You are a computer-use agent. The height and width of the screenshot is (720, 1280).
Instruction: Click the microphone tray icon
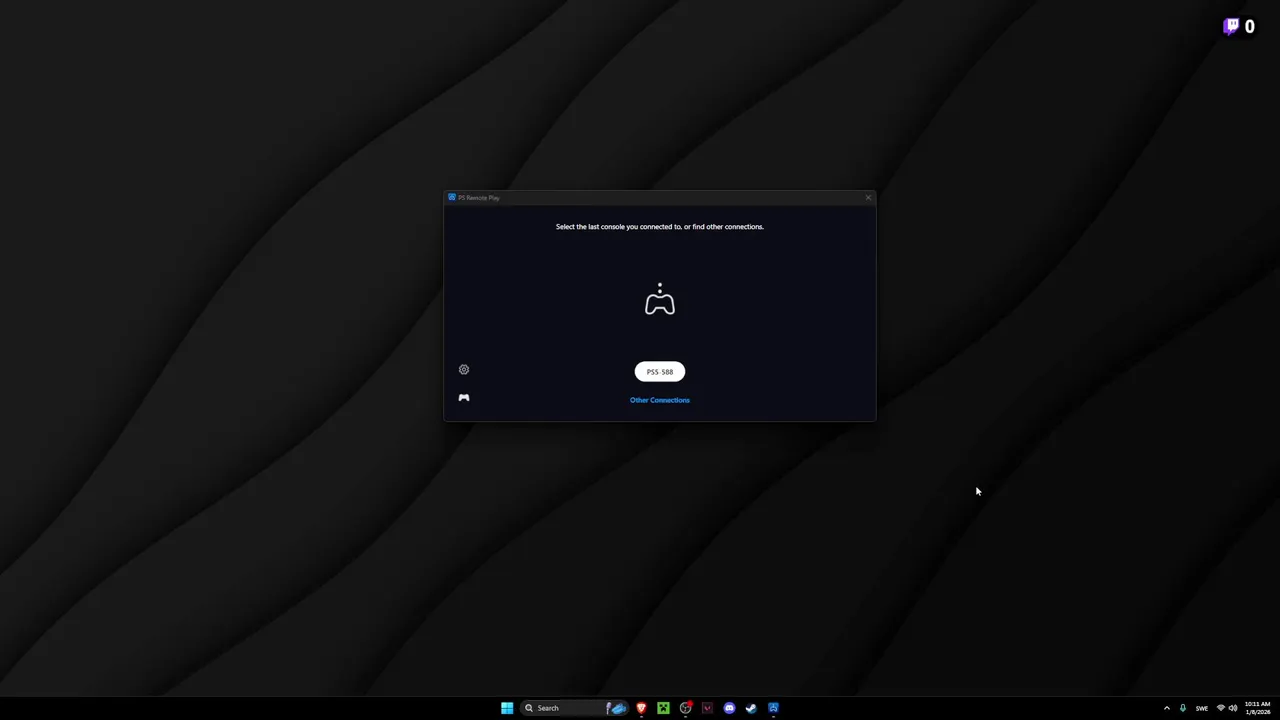click(1183, 708)
